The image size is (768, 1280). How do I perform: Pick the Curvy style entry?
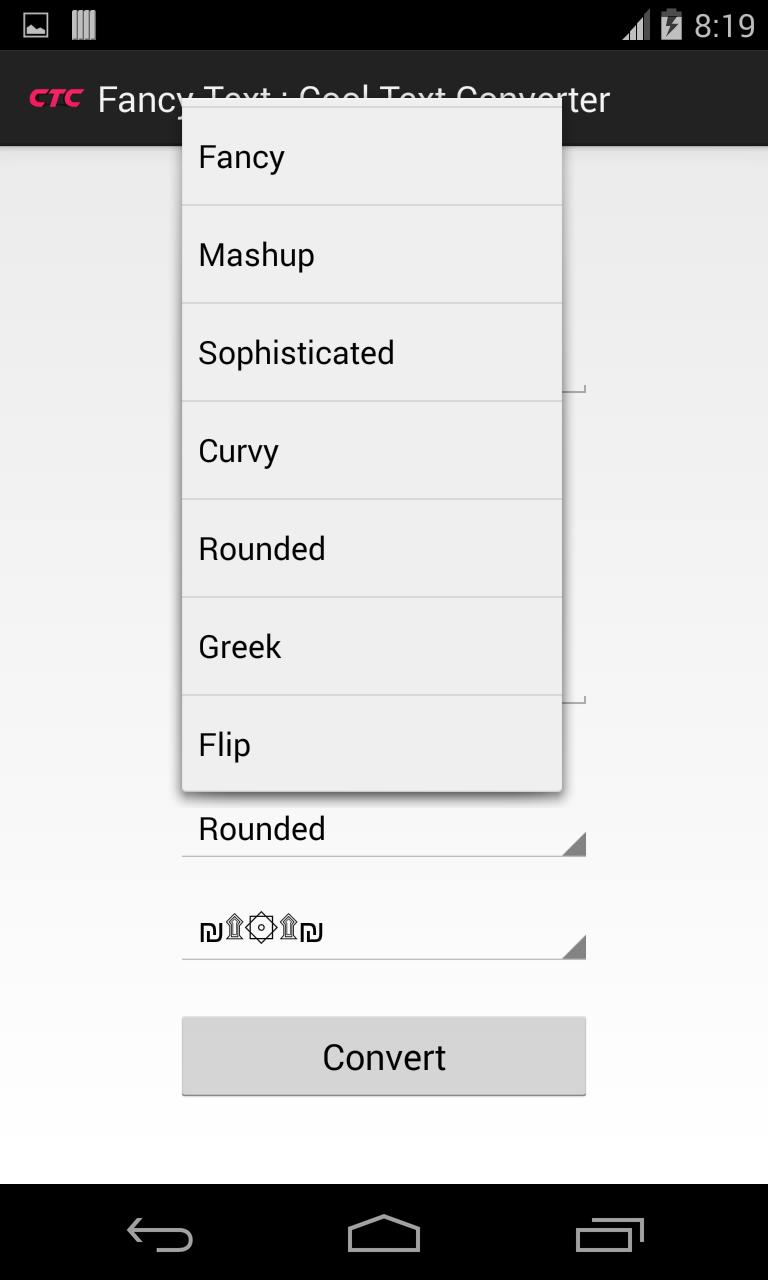371,450
